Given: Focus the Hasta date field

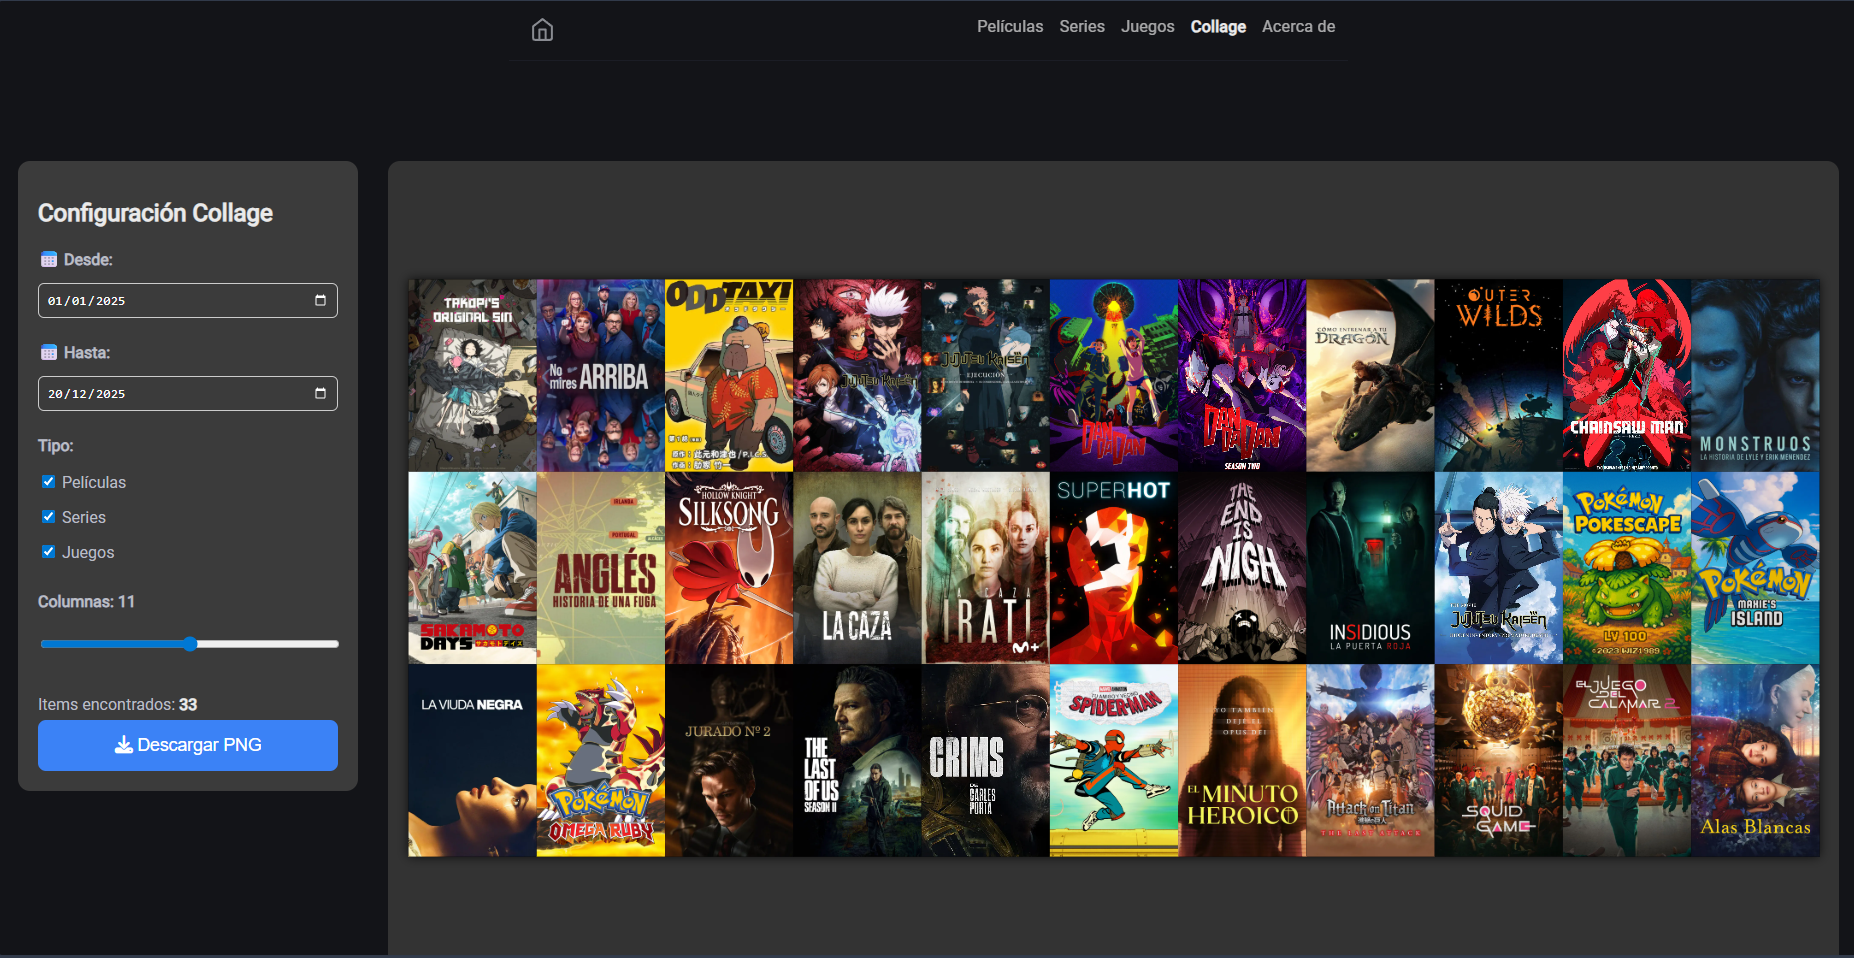Looking at the screenshot, I should 188,393.
